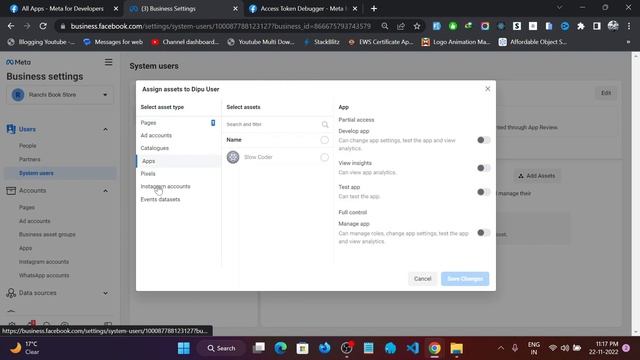Enable the Test app toggle
The image size is (640, 360).
coord(483,192)
